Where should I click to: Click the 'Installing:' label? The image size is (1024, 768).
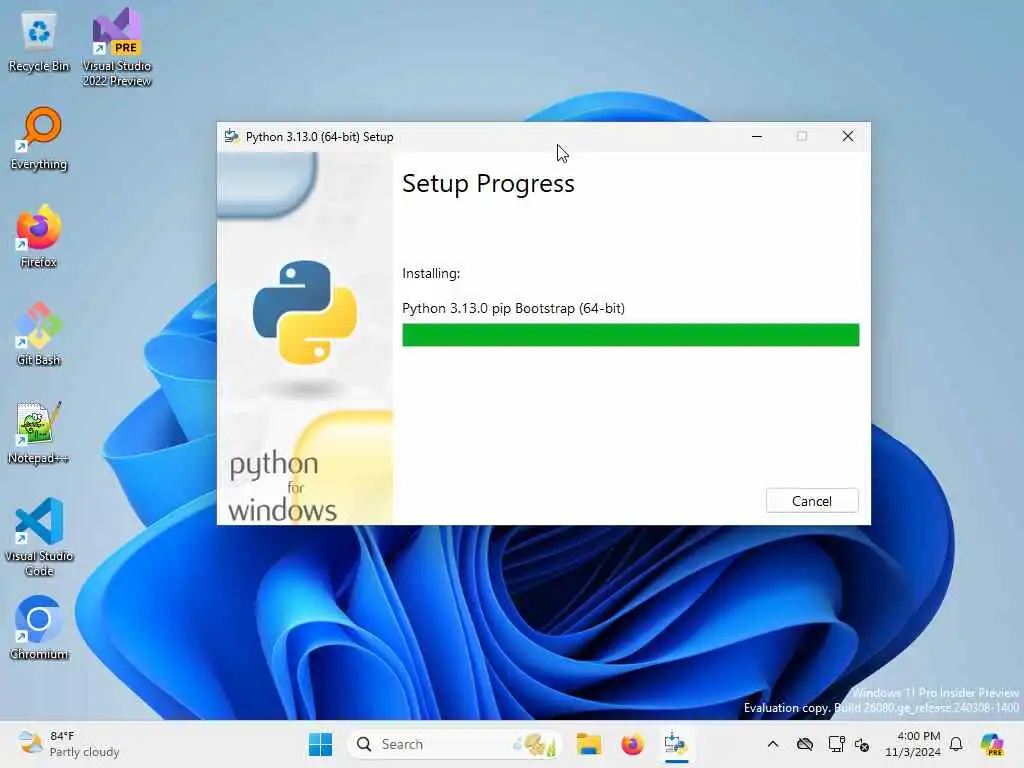pyautogui.click(x=431, y=274)
